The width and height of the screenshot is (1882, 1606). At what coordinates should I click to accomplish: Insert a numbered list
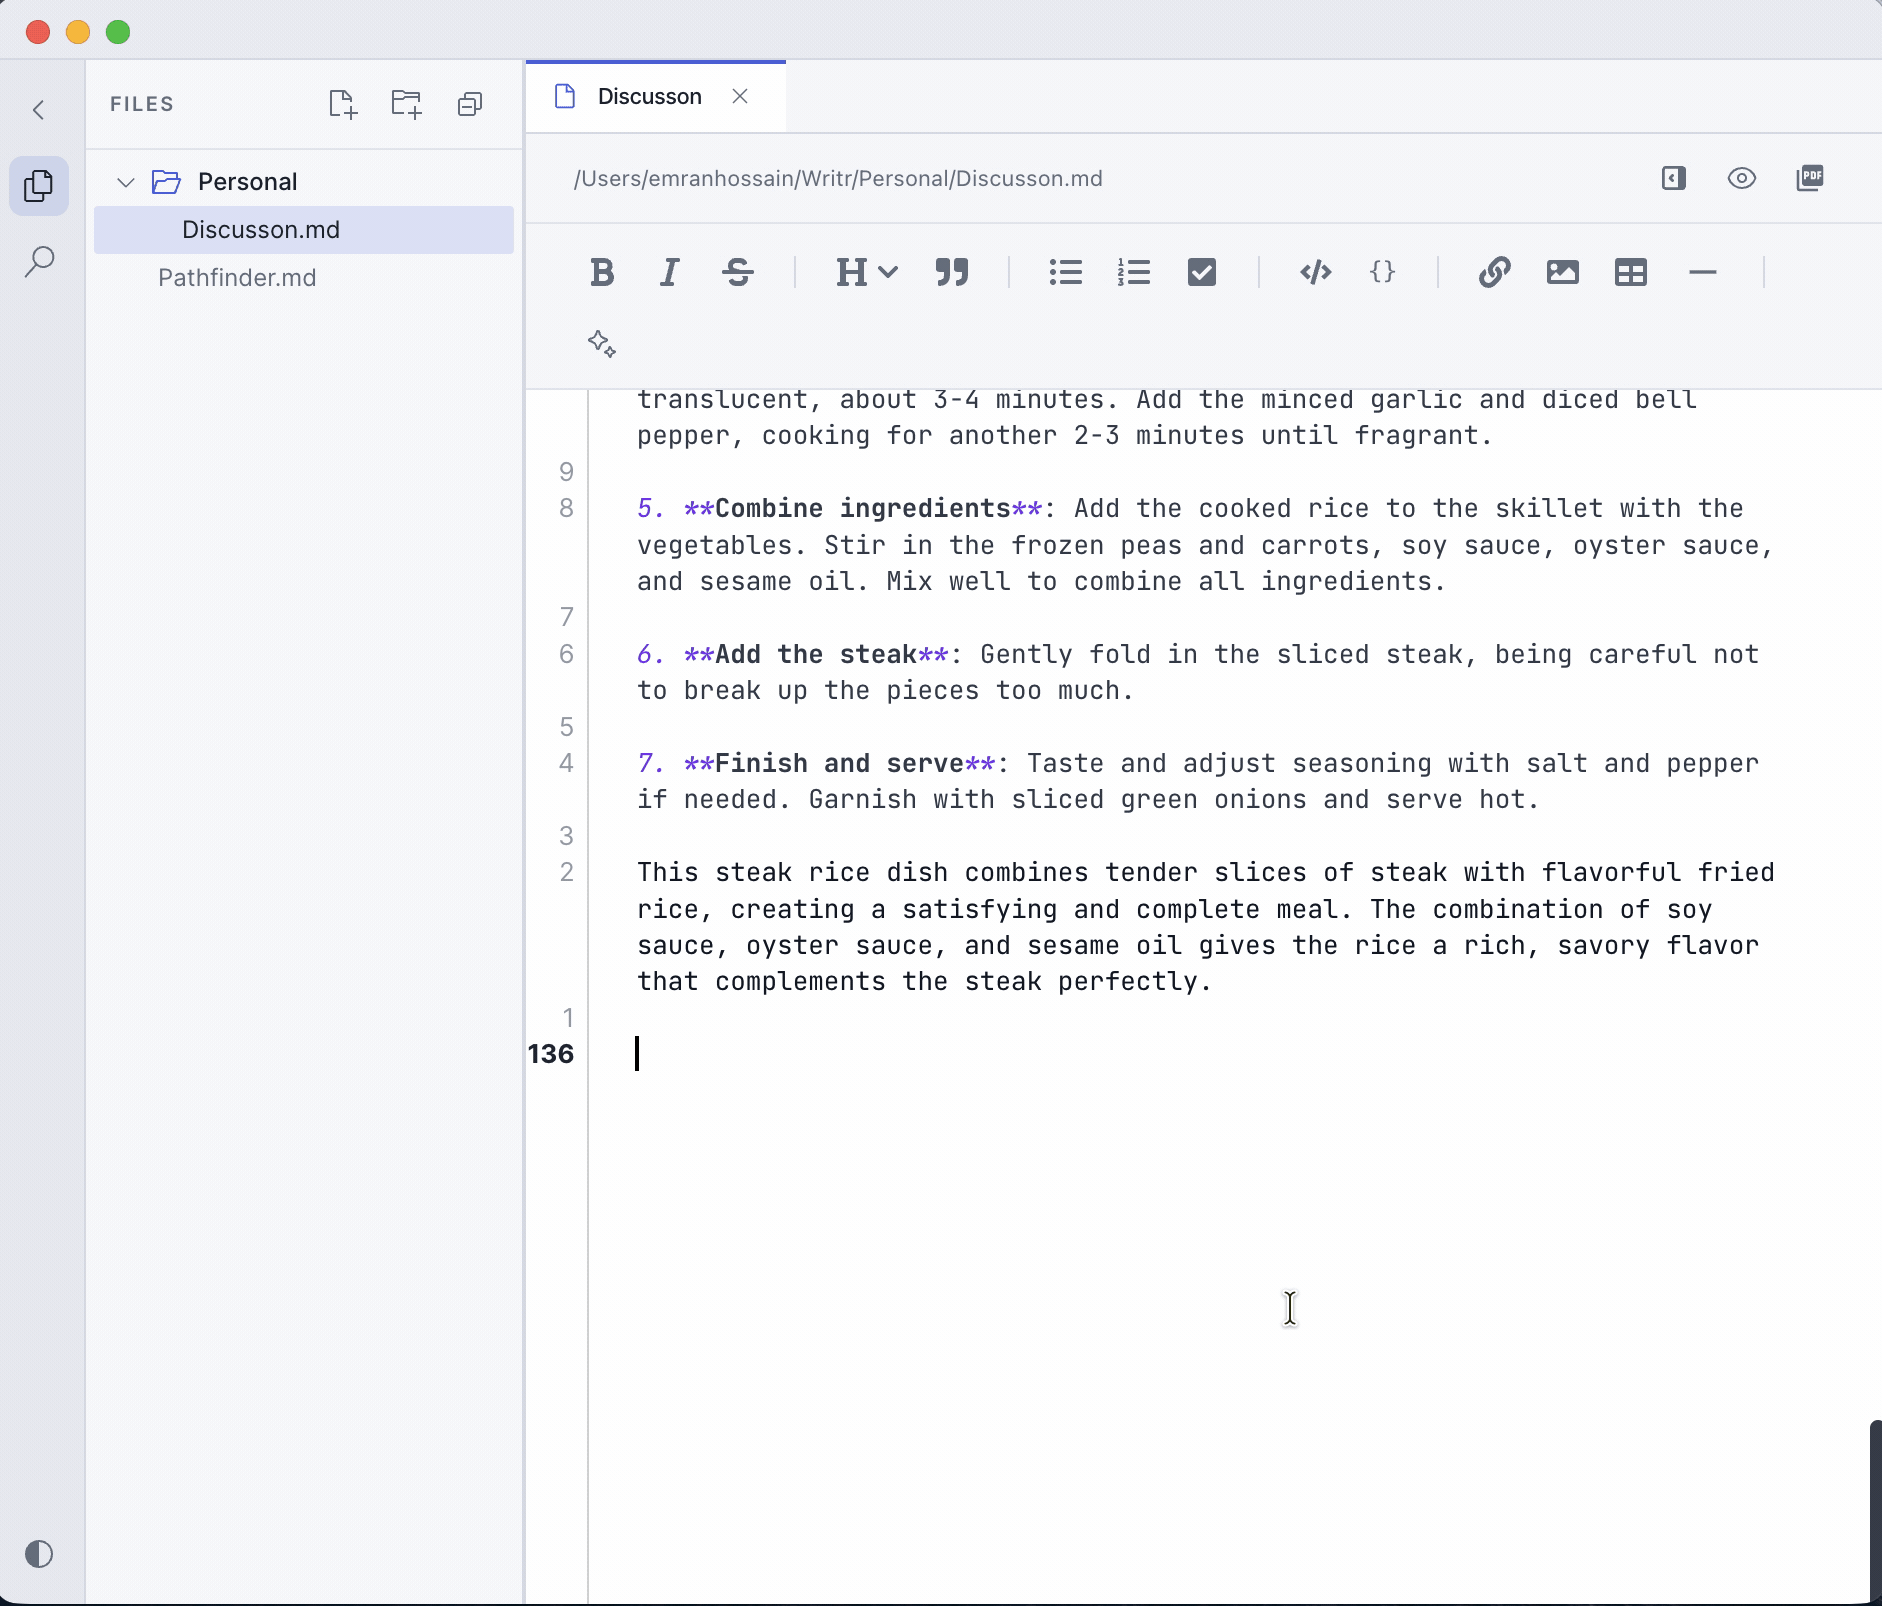[1134, 272]
